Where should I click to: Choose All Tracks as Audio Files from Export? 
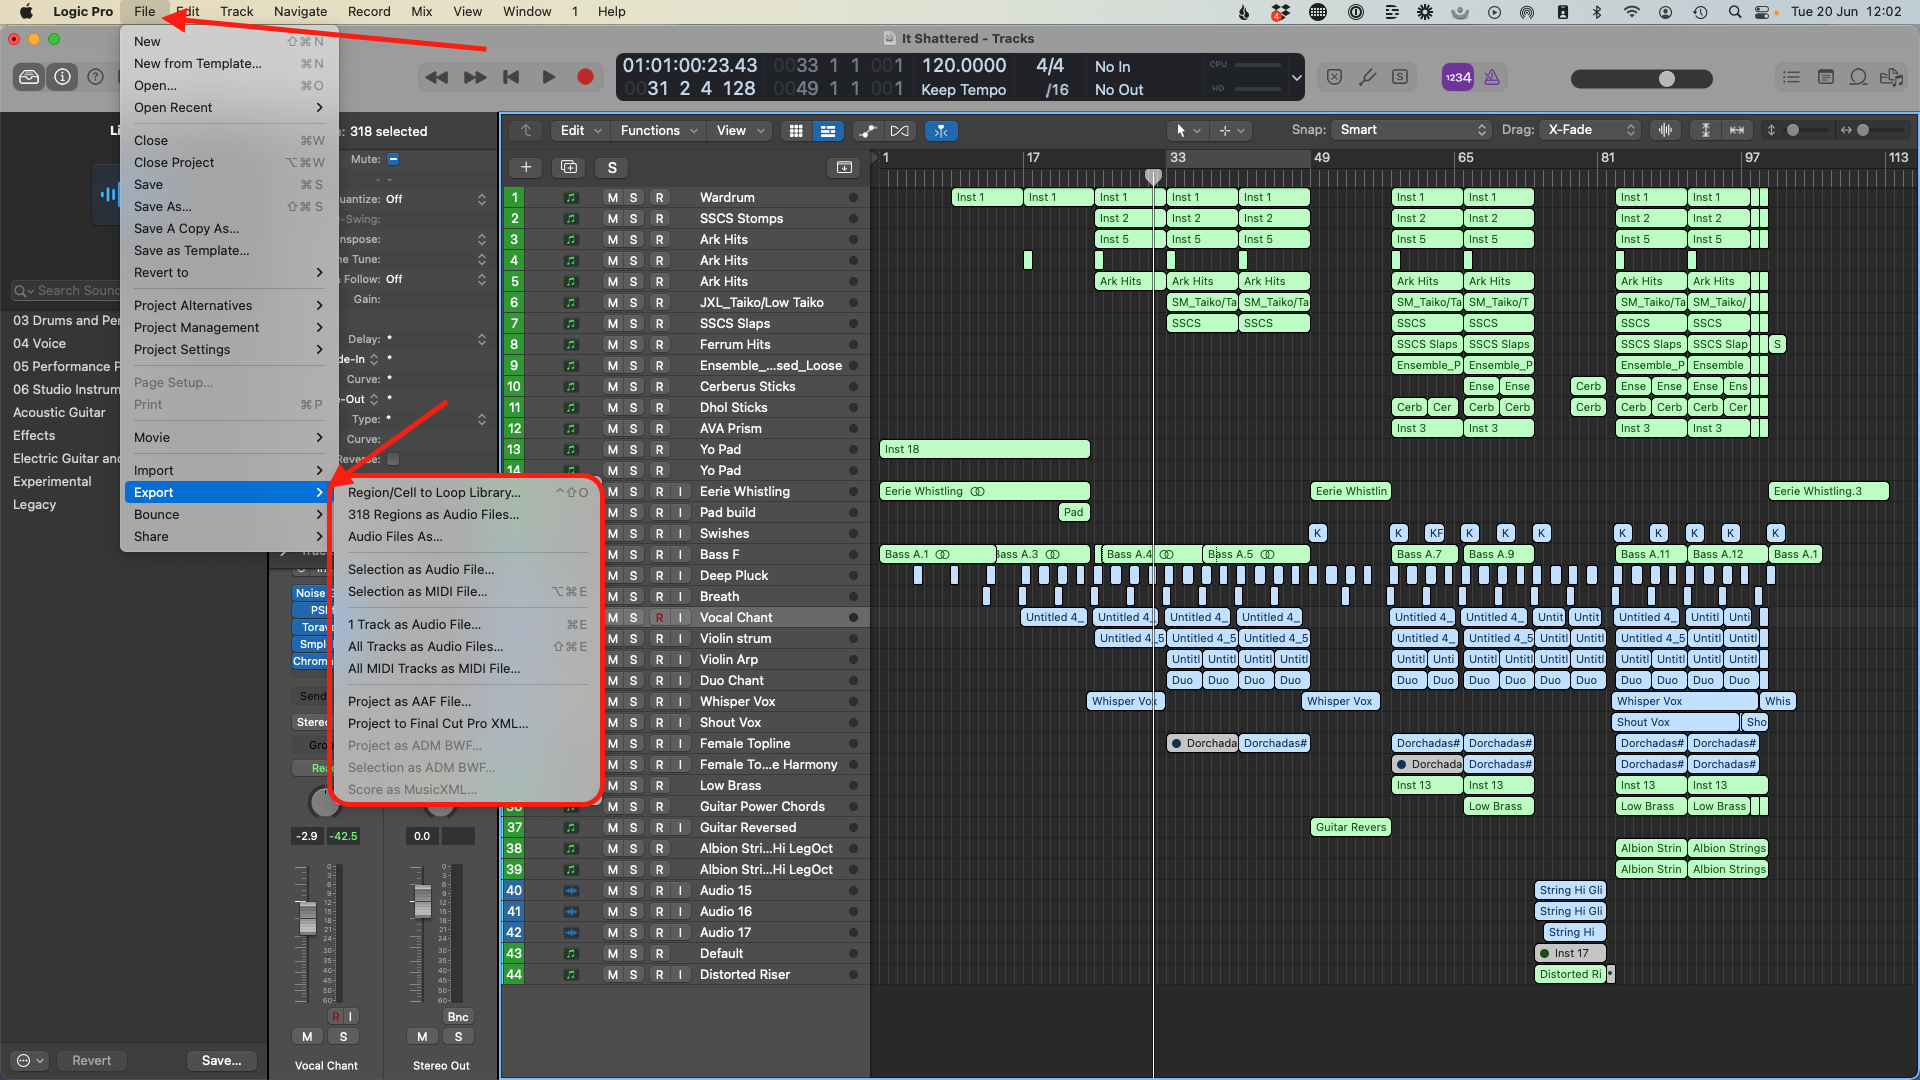pos(425,646)
